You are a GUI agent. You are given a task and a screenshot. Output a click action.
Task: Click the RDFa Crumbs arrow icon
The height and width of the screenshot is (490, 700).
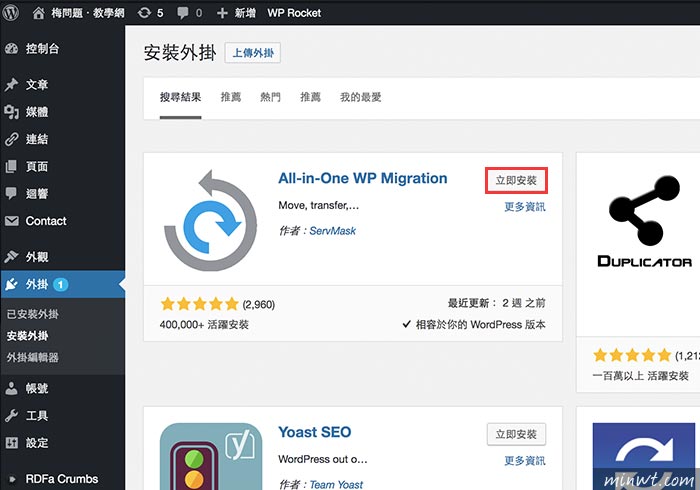12,479
